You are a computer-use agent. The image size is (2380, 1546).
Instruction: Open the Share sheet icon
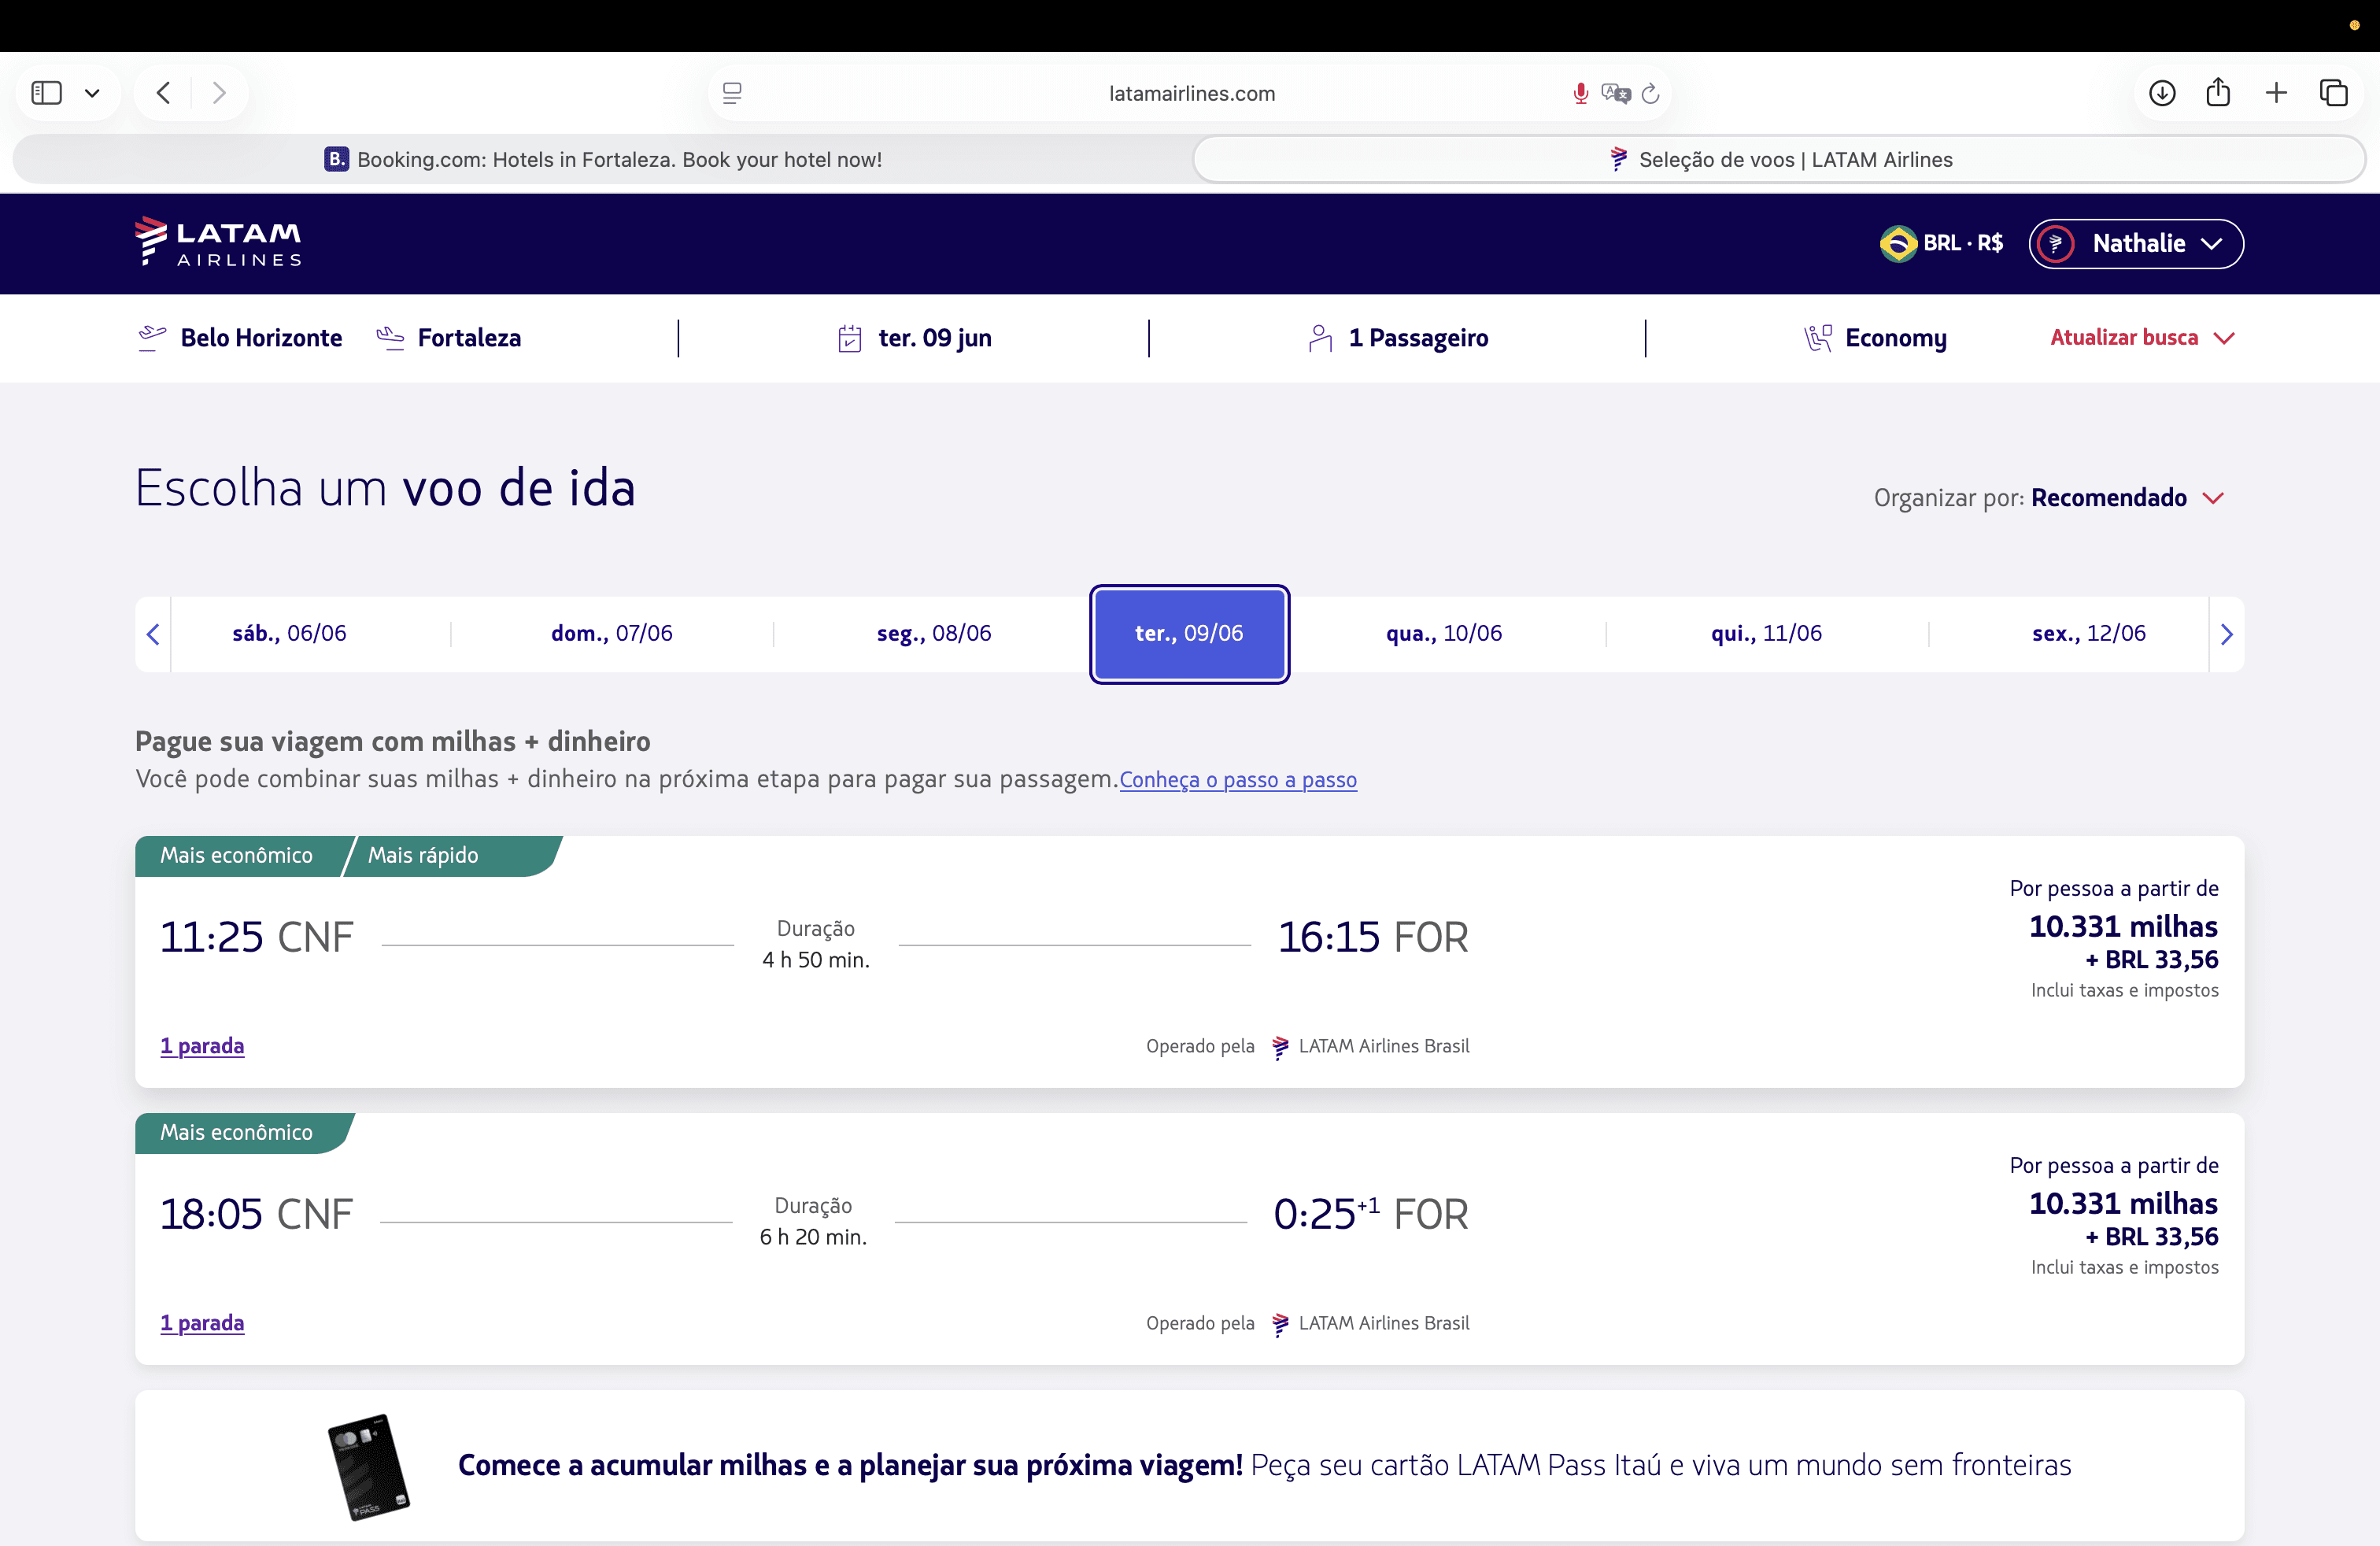point(2218,92)
